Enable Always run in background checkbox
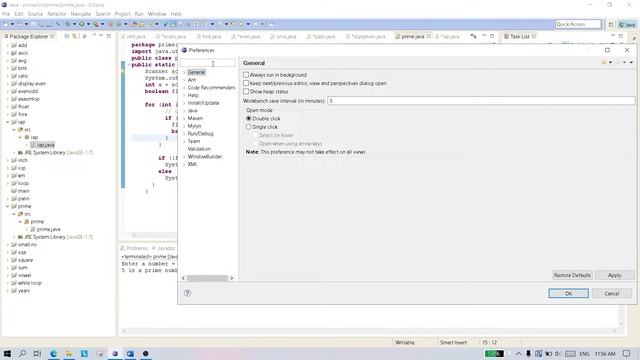This screenshot has width=640, height=360. (x=246, y=75)
